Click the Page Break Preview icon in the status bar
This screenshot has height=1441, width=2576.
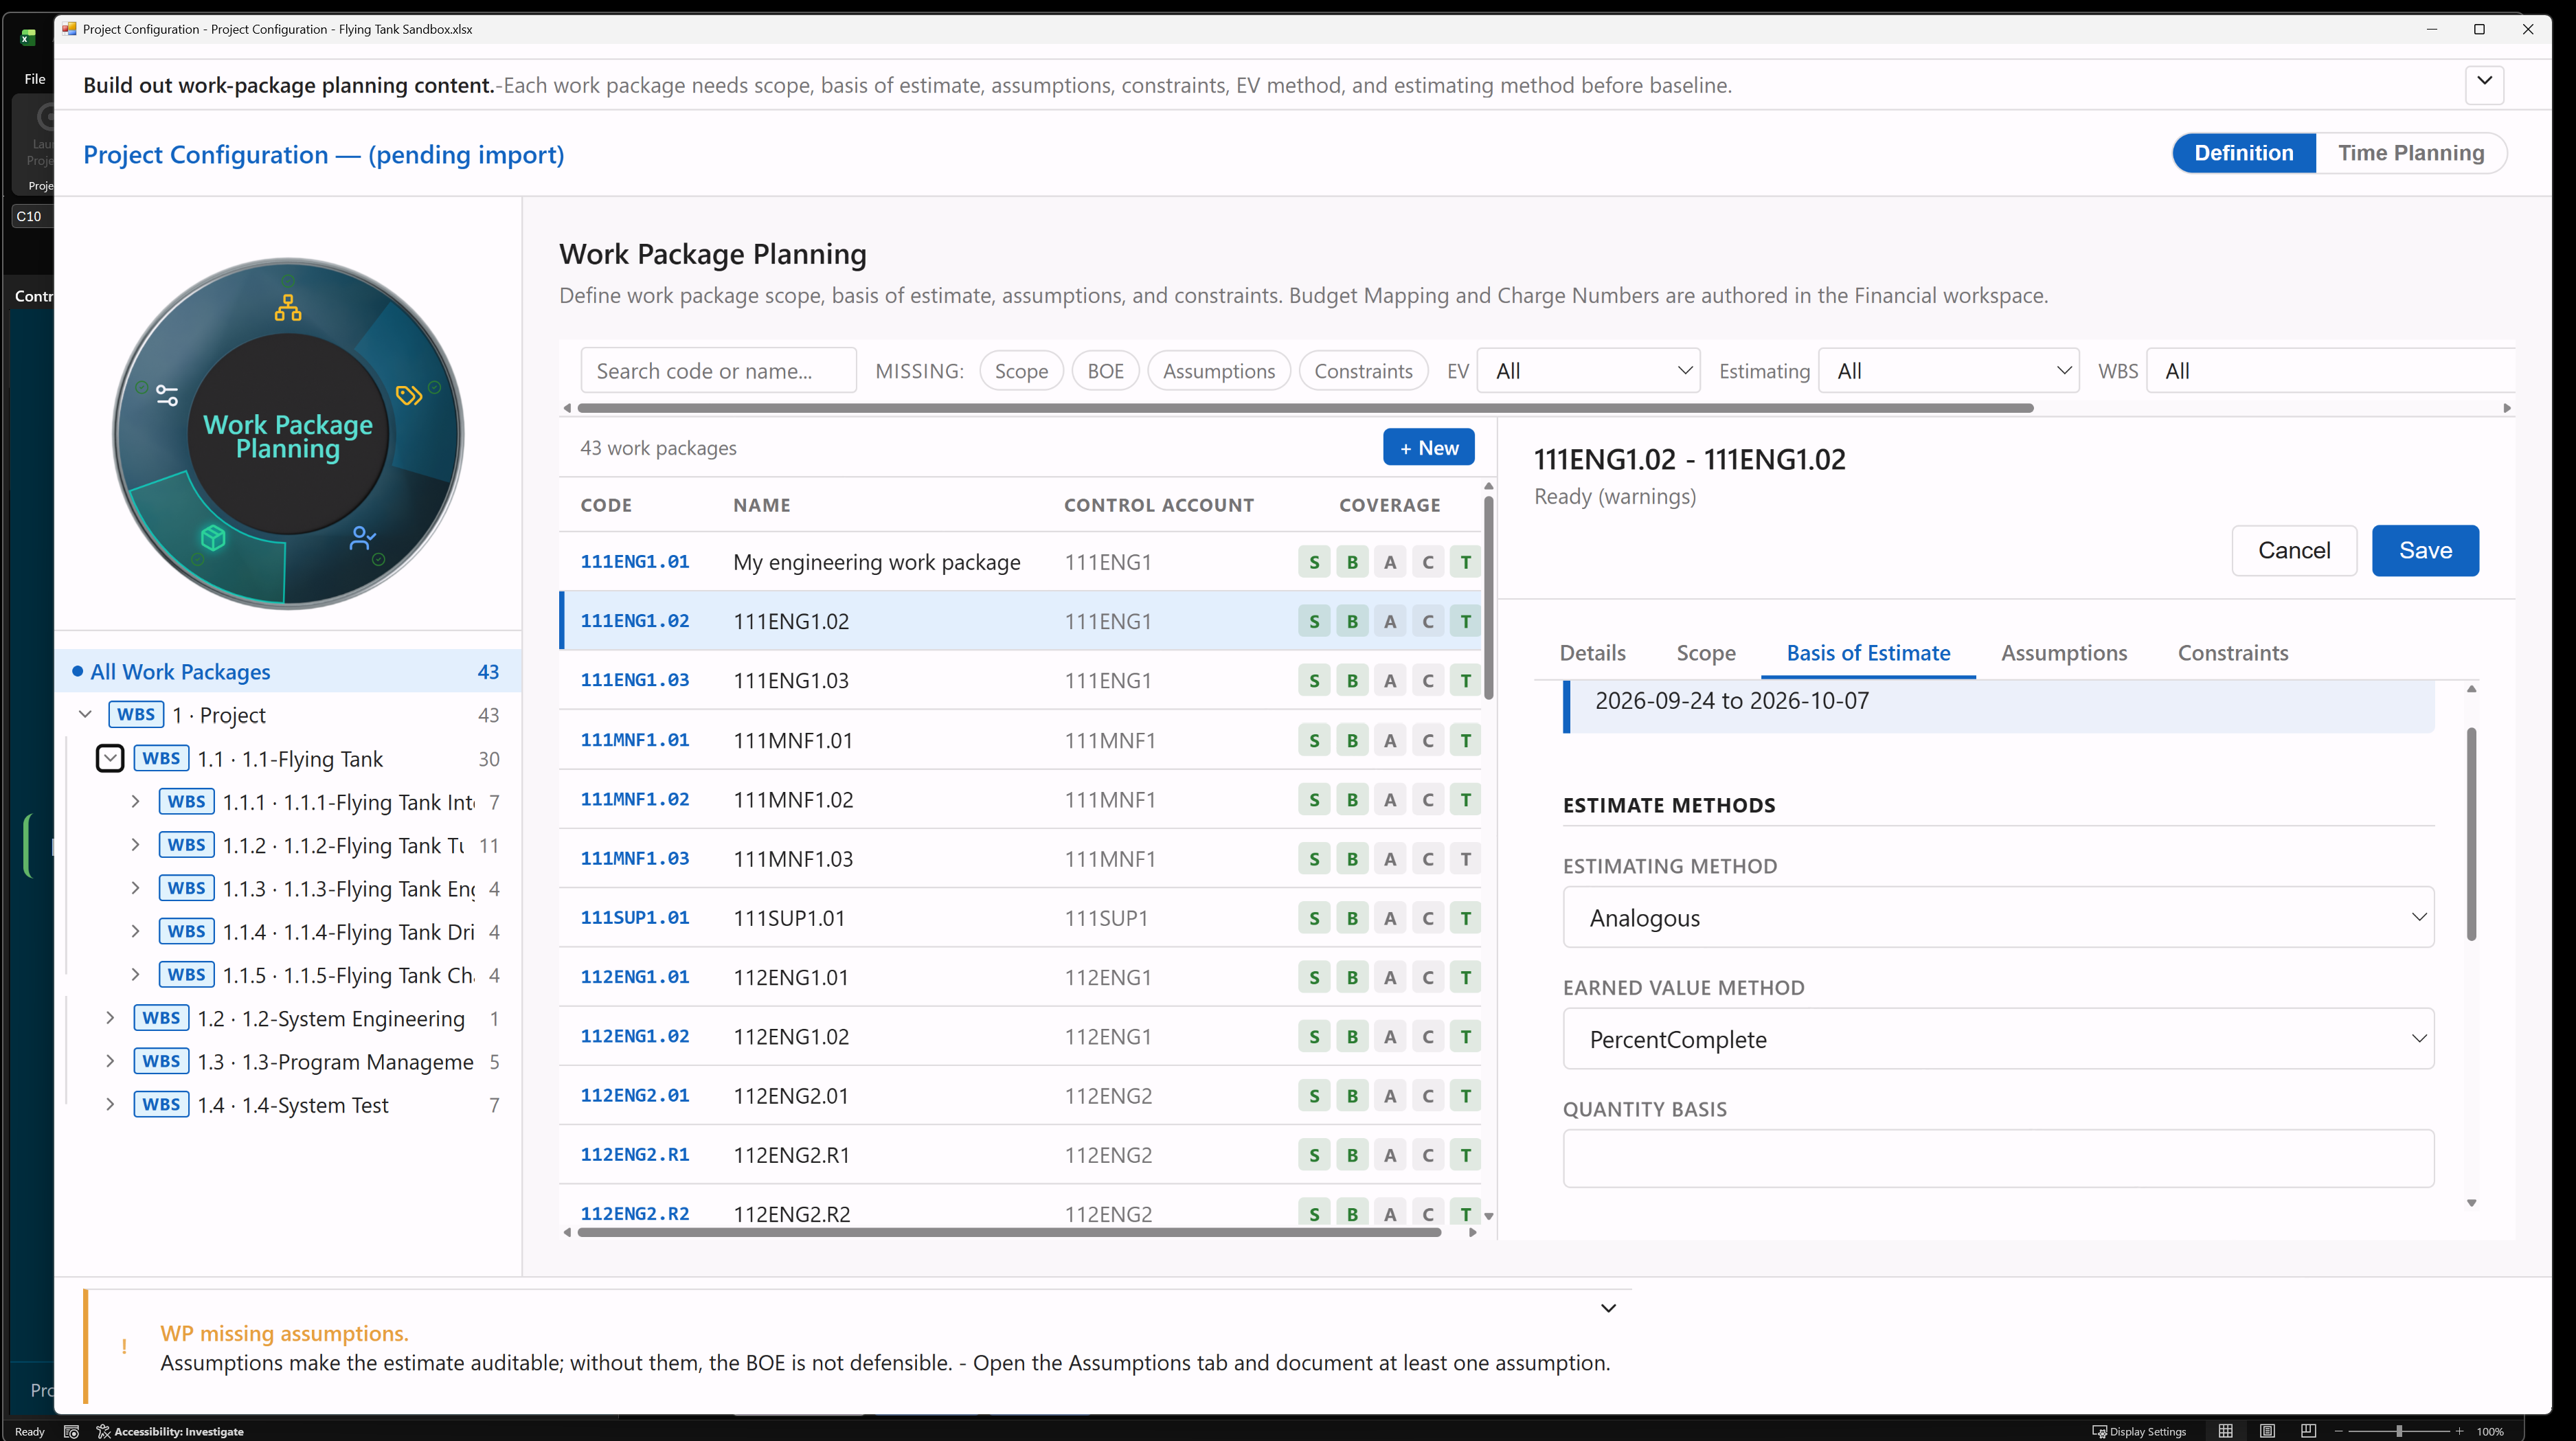[x=2308, y=1431]
